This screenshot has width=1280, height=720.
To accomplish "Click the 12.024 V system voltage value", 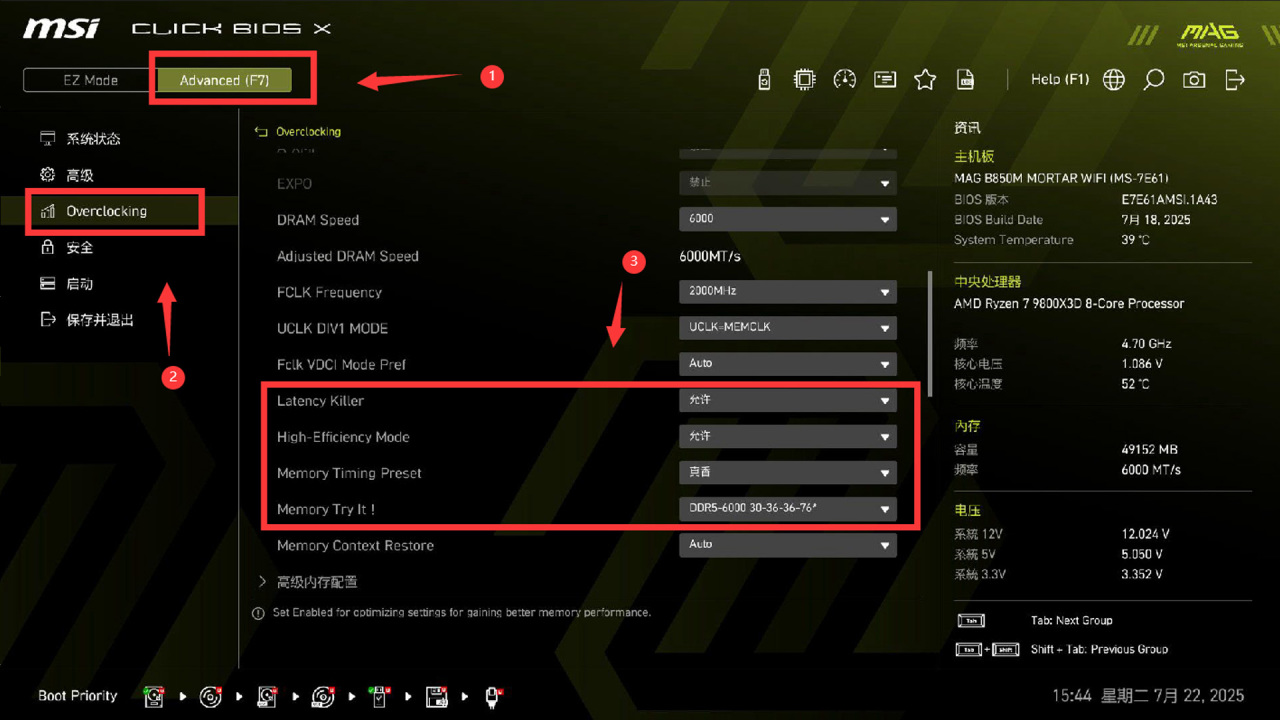I will coord(1145,534).
